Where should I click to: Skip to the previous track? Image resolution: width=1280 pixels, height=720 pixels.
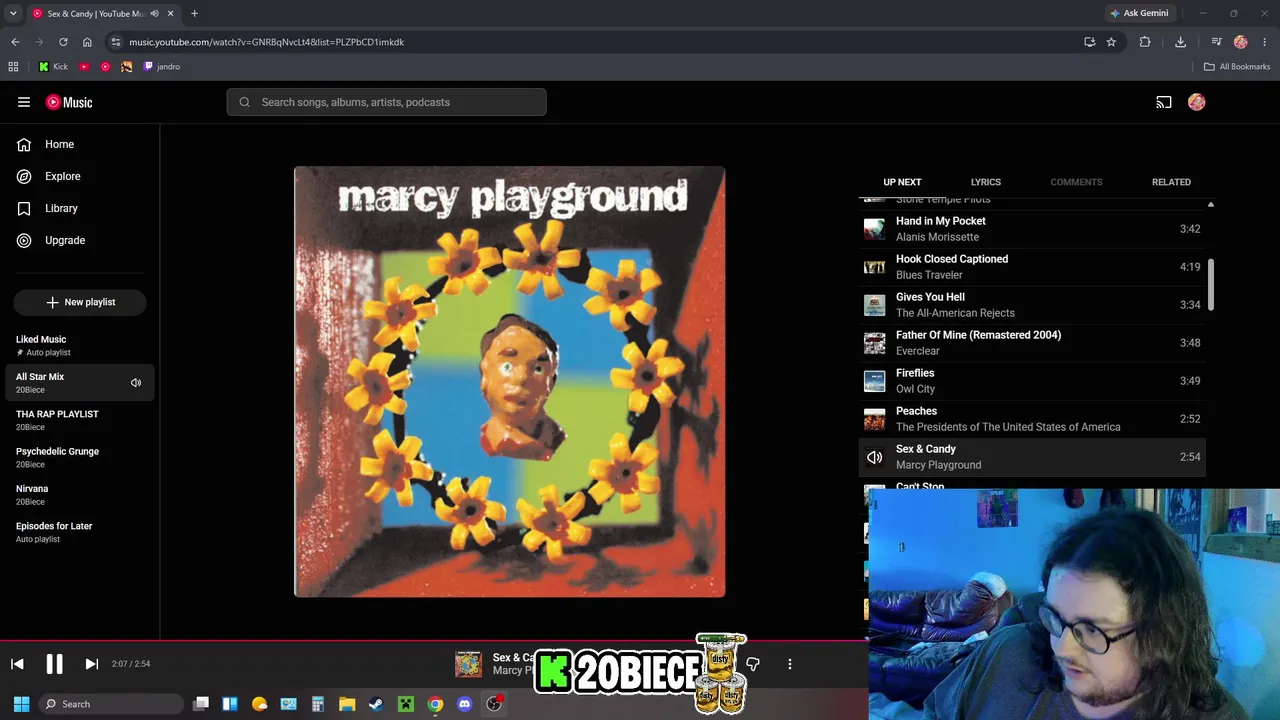pos(17,664)
